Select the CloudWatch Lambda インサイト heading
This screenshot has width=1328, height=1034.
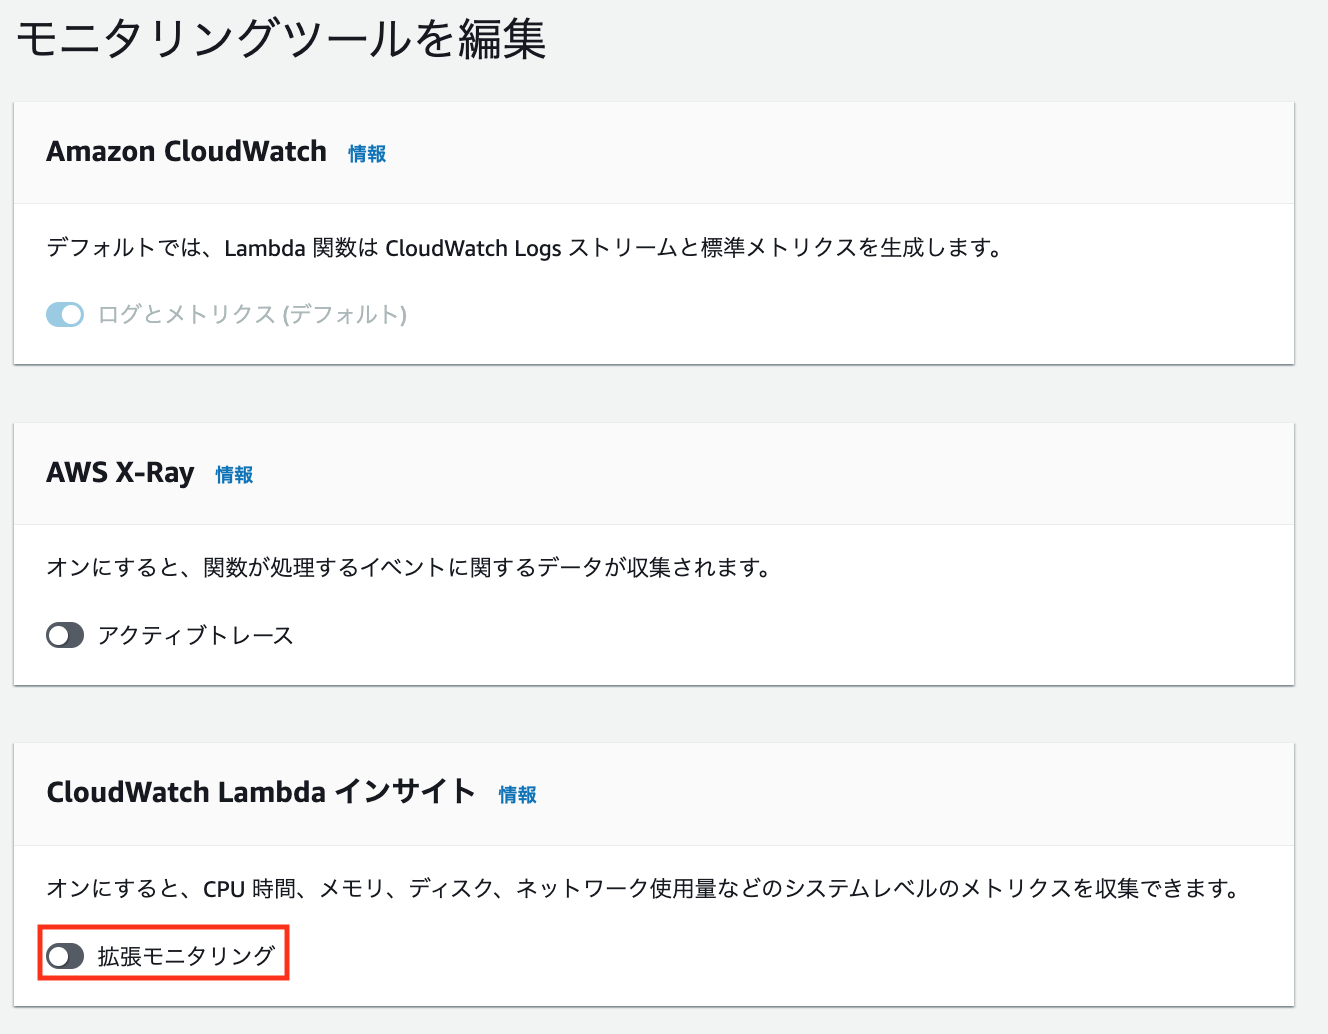[262, 792]
